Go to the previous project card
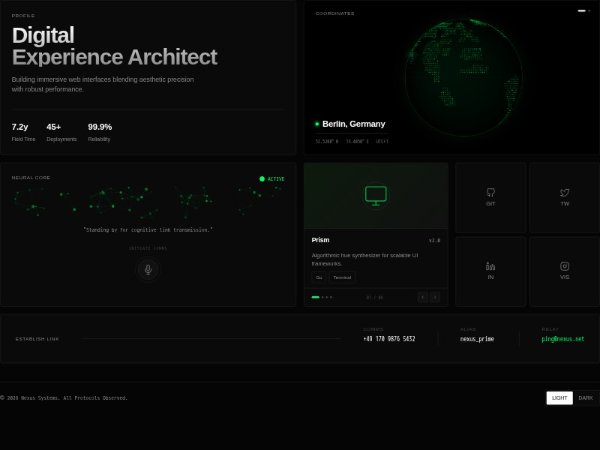Image resolution: width=600 pixels, height=450 pixels. point(422,297)
